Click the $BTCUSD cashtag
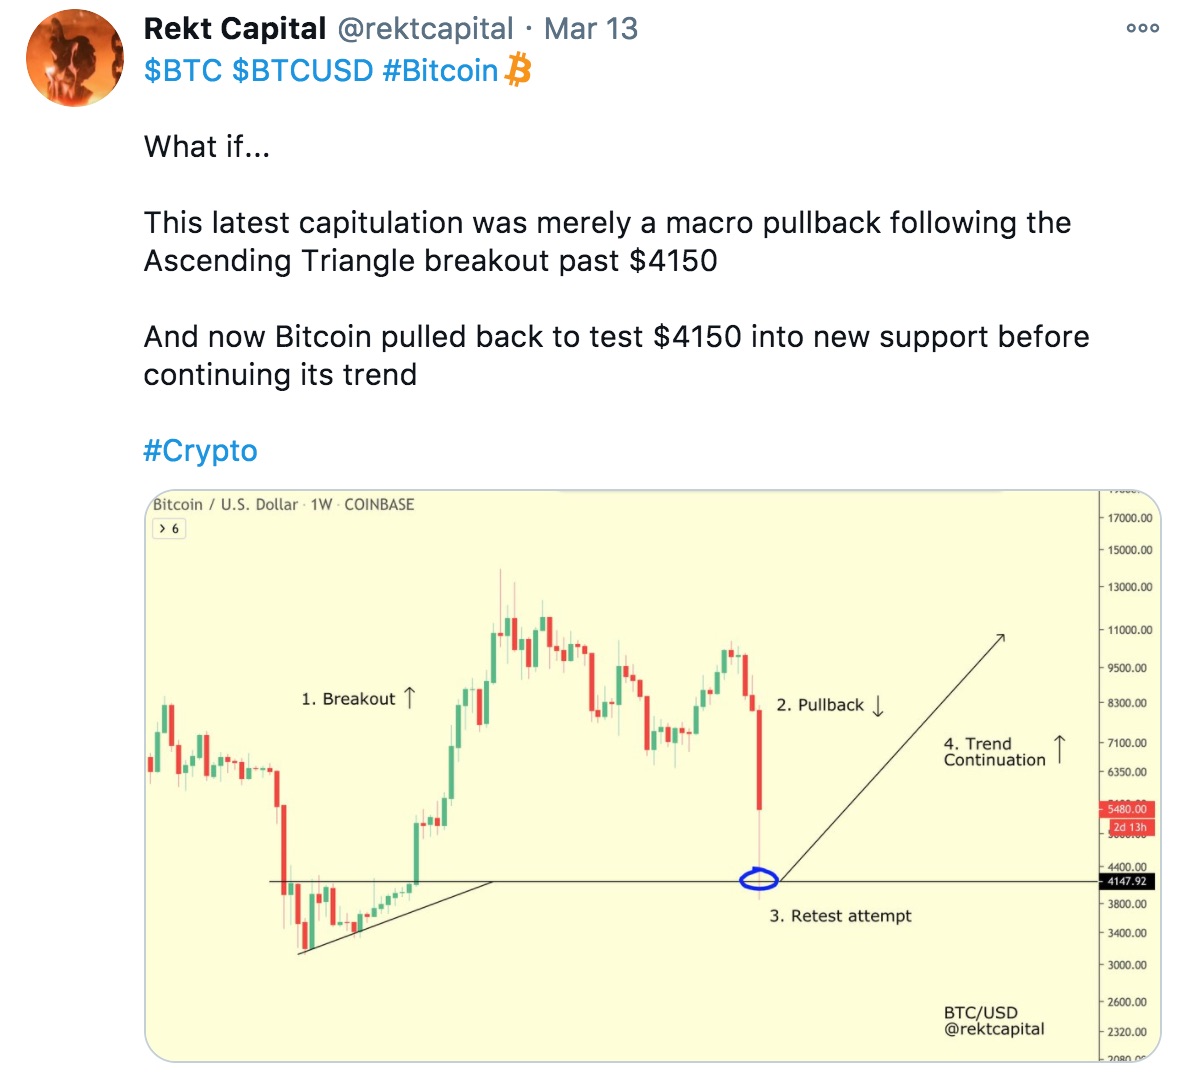The height and width of the screenshot is (1078, 1190). (x=302, y=71)
